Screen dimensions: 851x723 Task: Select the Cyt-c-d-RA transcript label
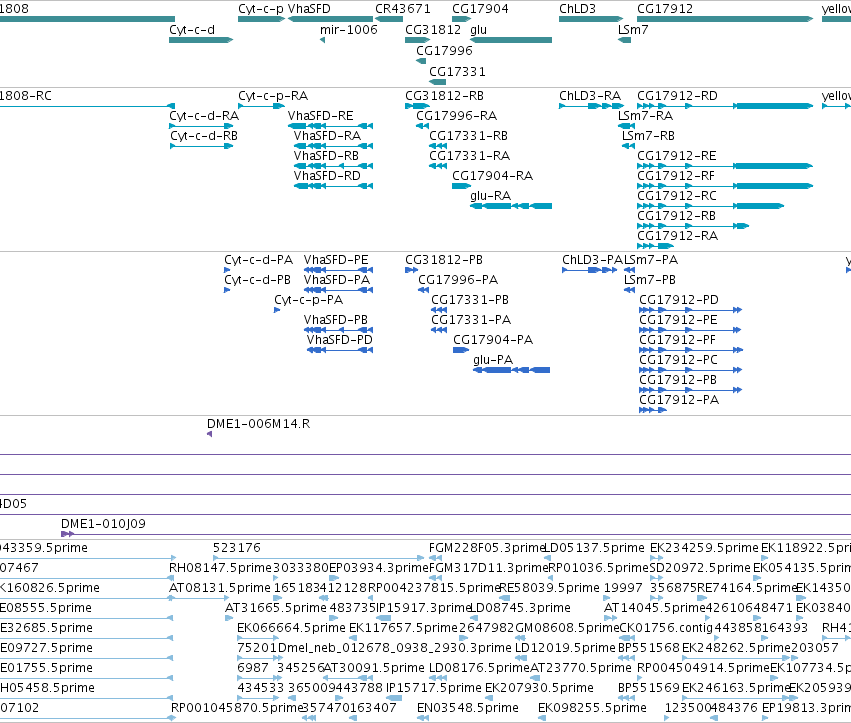pos(204,116)
